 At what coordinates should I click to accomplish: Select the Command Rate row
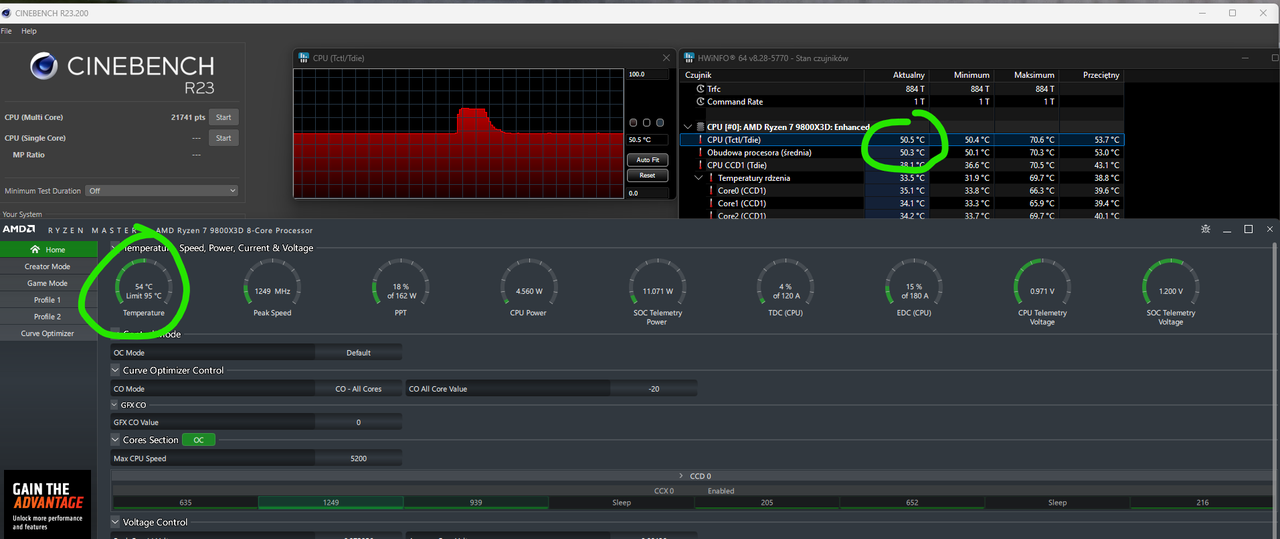(902, 102)
